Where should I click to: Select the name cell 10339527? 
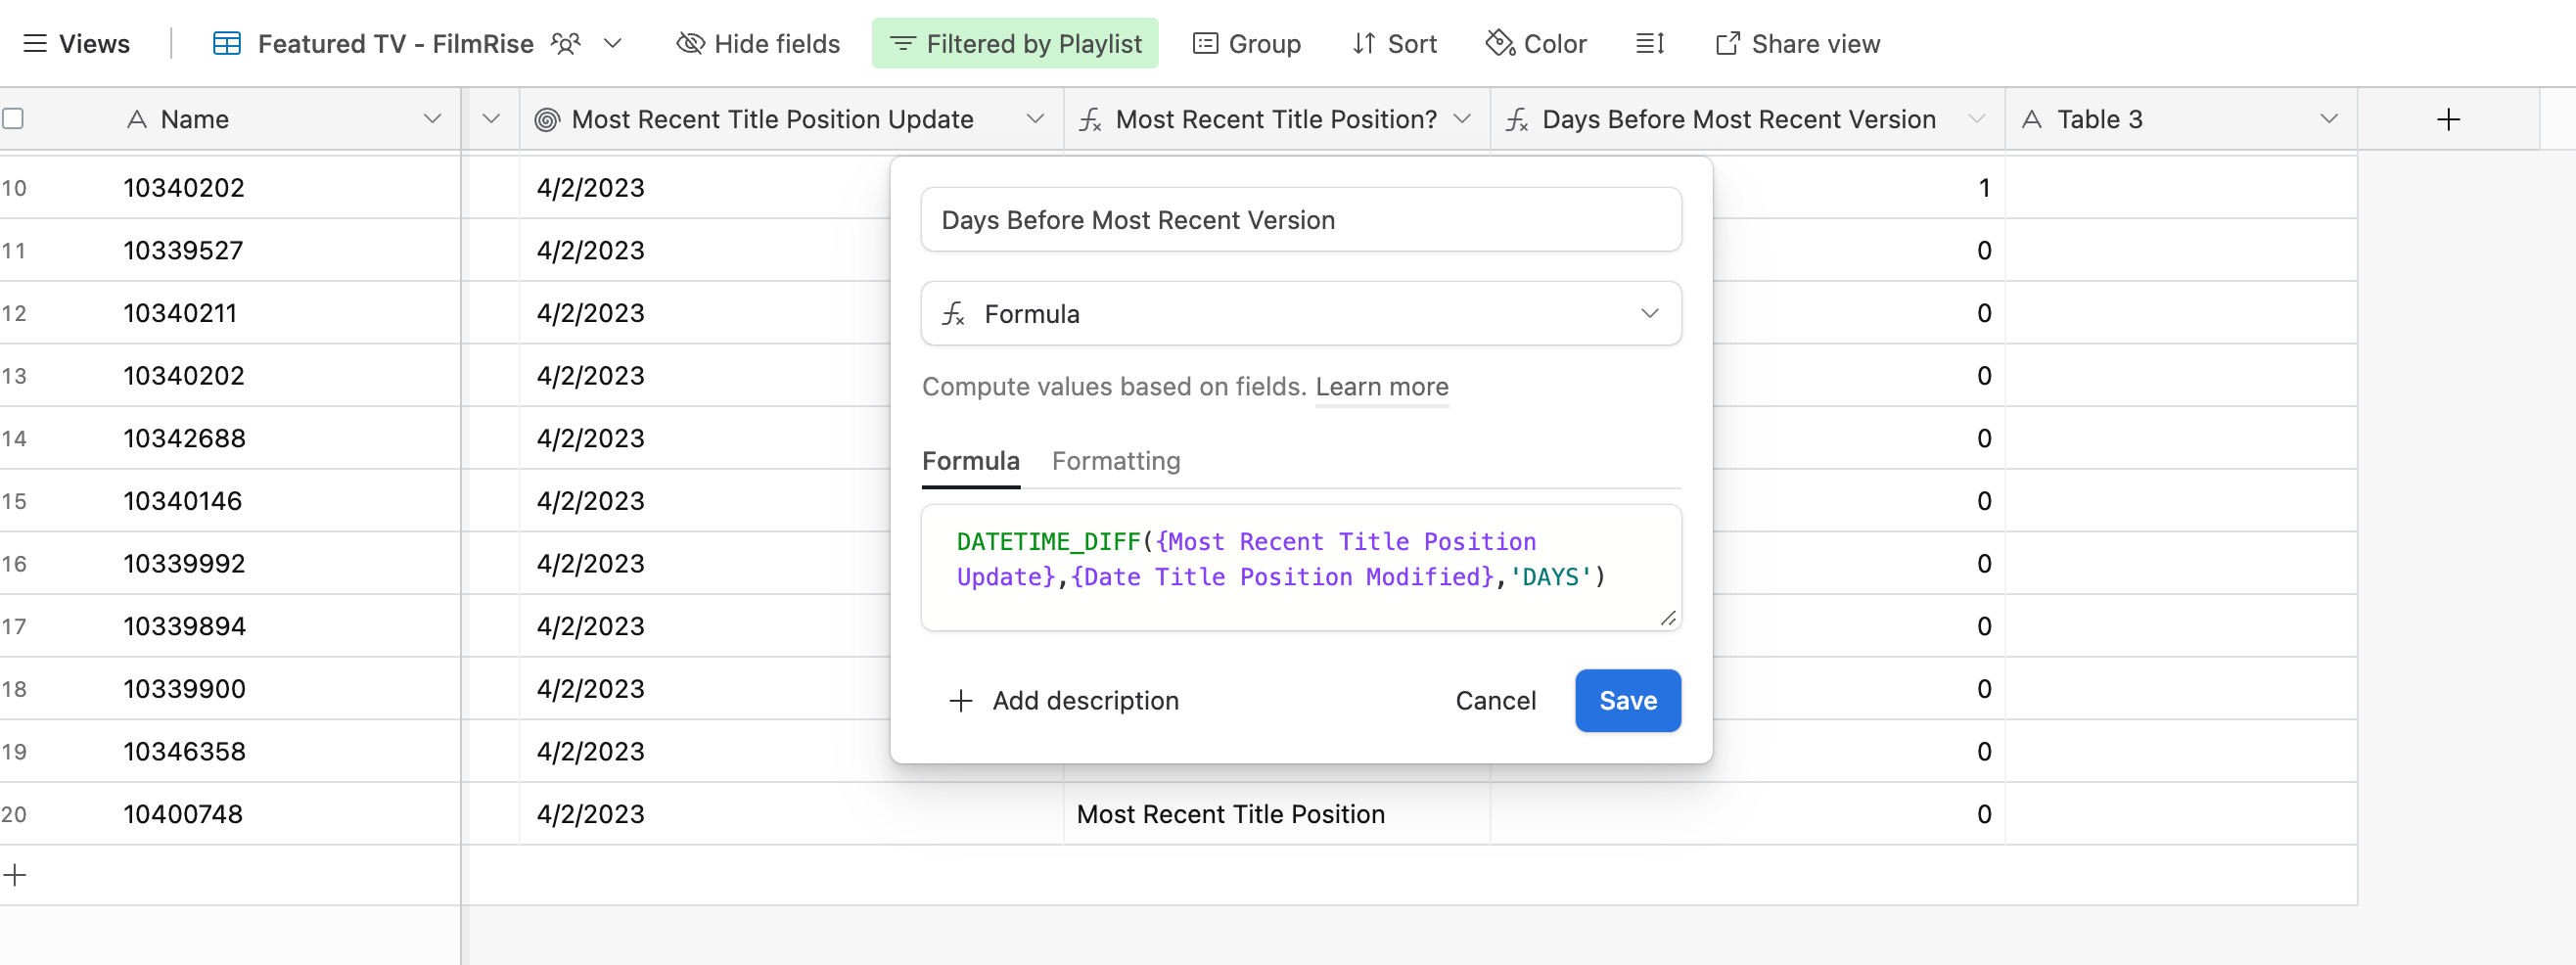coord(184,250)
